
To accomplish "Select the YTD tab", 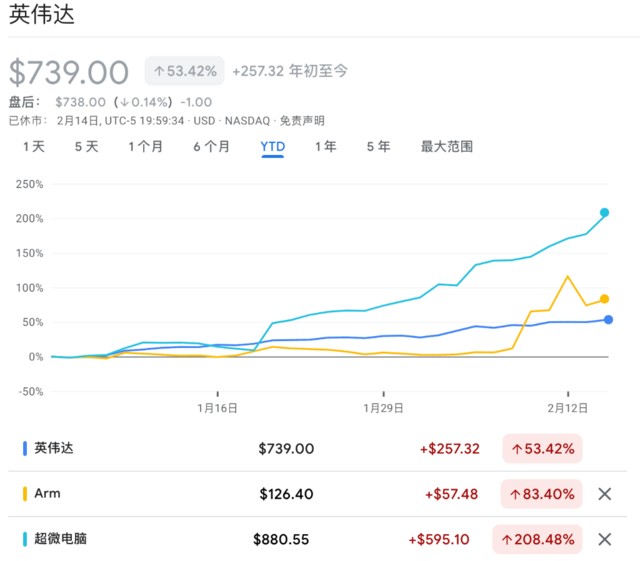I will click(x=273, y=146).
